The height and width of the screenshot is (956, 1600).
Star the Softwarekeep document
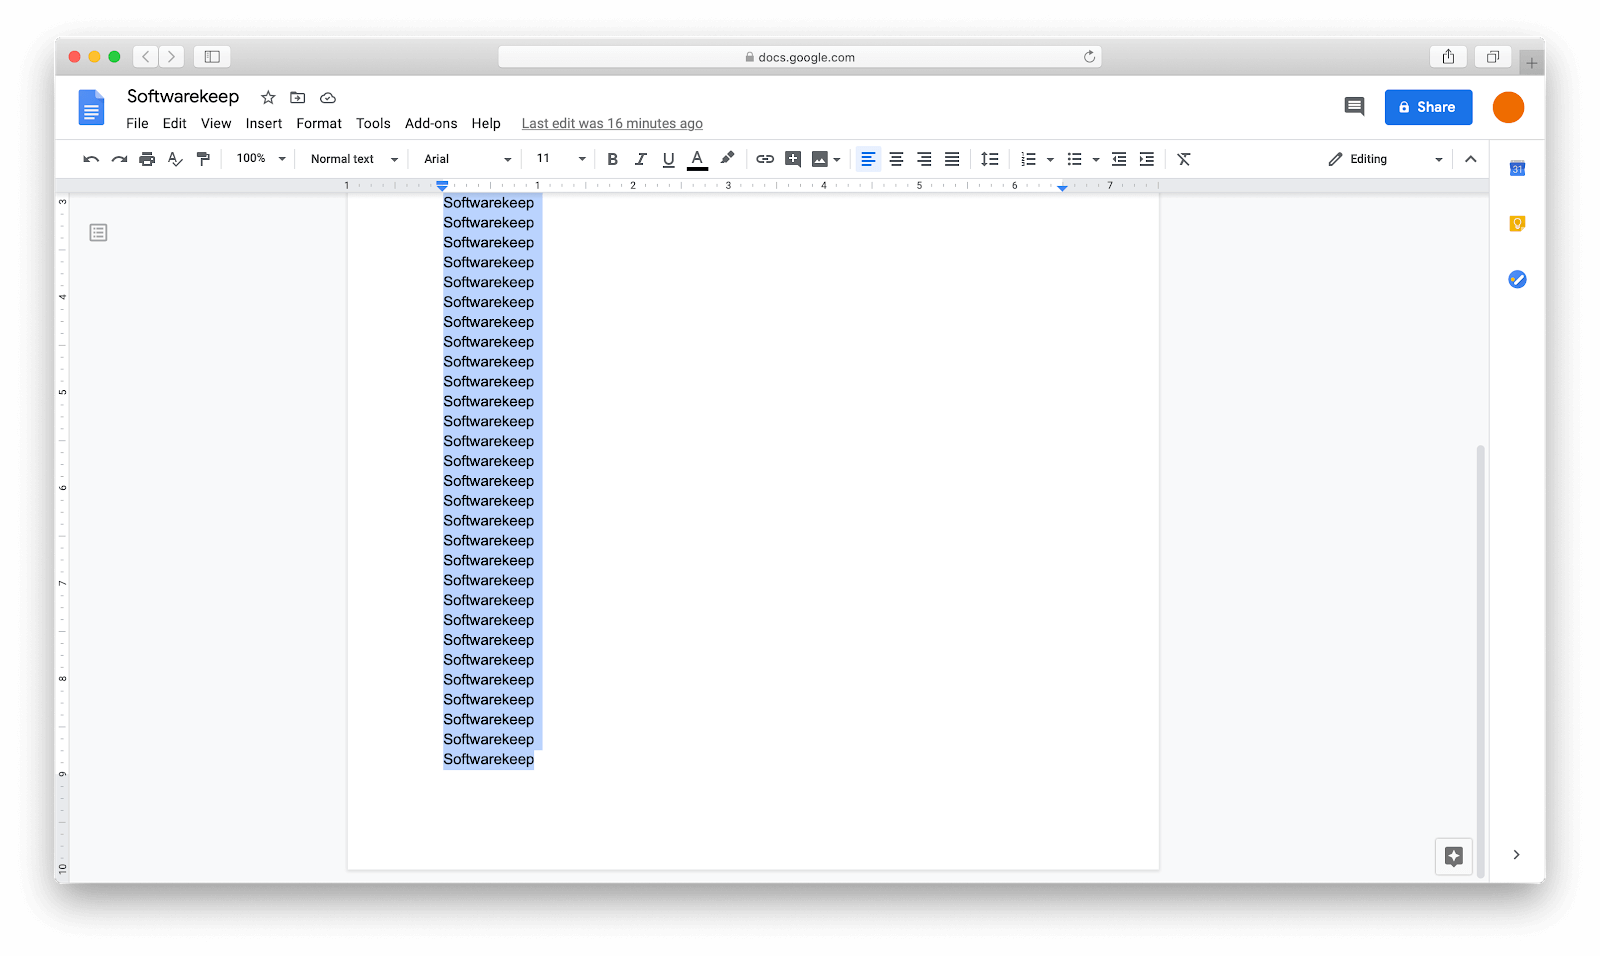pyautogui.click(x=268, y=97)
